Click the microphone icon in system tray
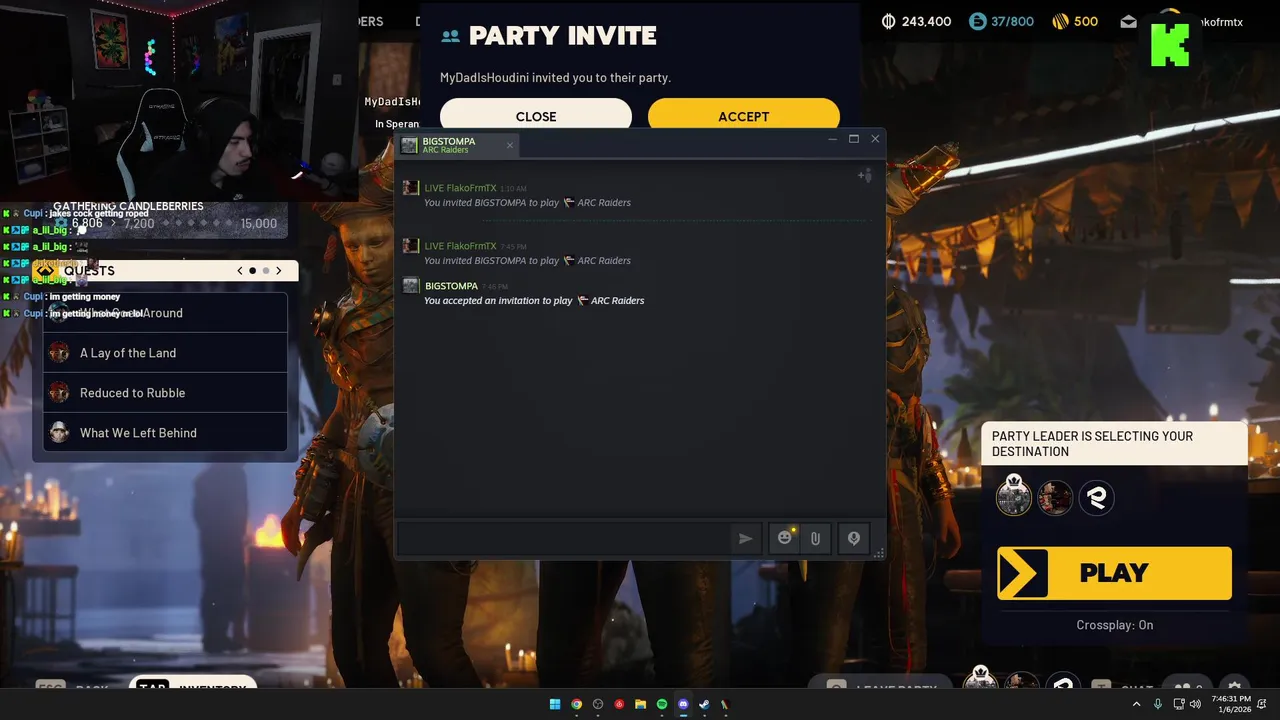 [x=1158, y=704]
